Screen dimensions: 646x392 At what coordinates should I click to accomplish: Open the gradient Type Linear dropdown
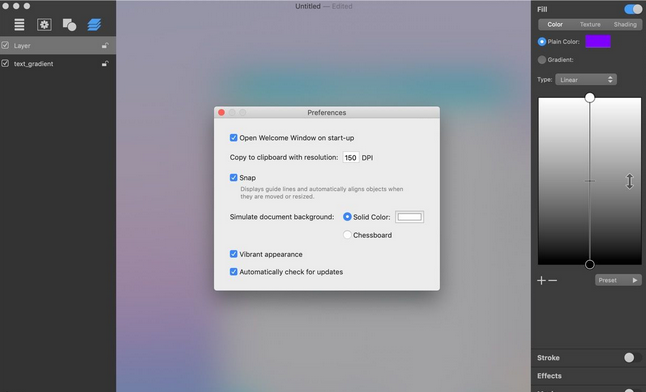586,80
